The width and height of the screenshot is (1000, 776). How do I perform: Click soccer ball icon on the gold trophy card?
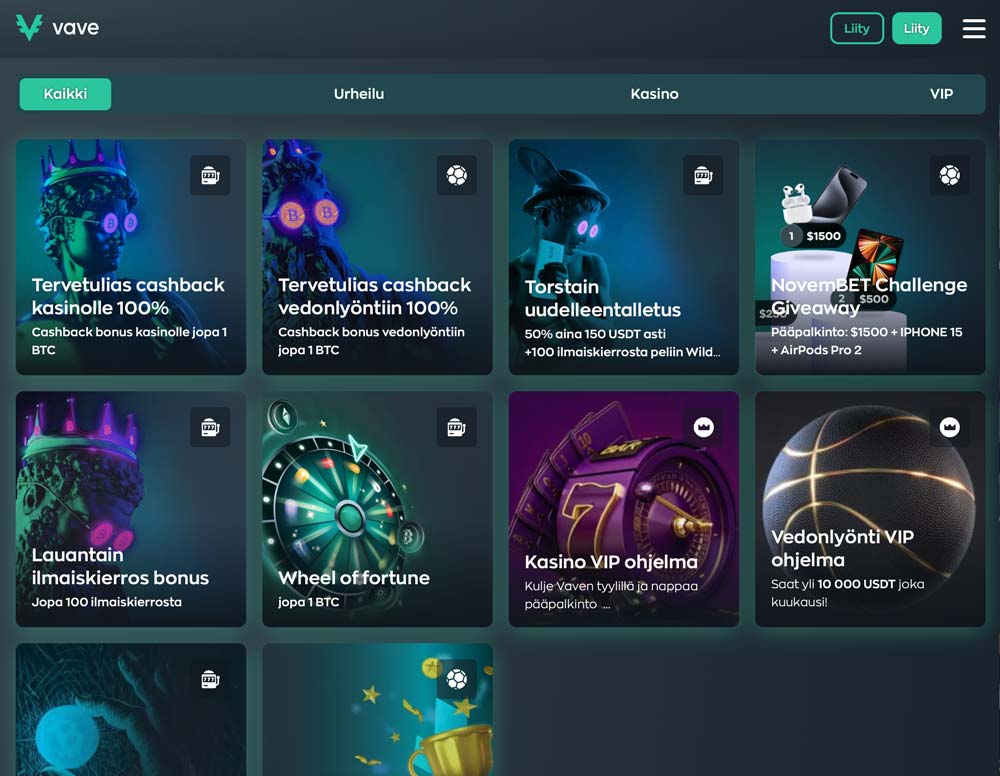pyautogui.click(x=457, y=679)
